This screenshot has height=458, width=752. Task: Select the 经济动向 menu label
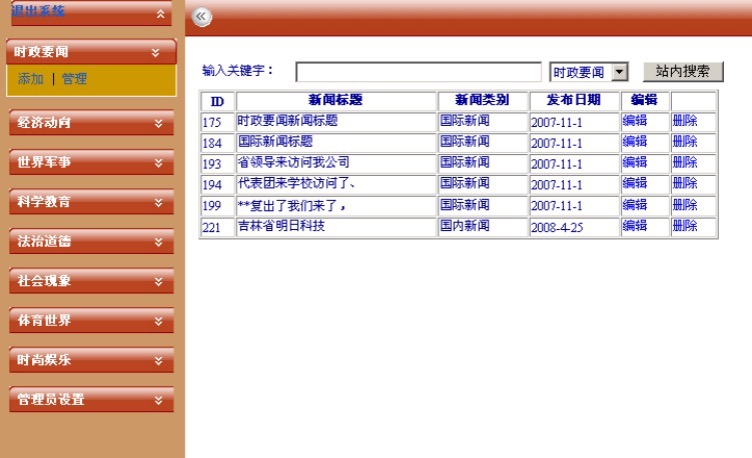pos(44,123)
